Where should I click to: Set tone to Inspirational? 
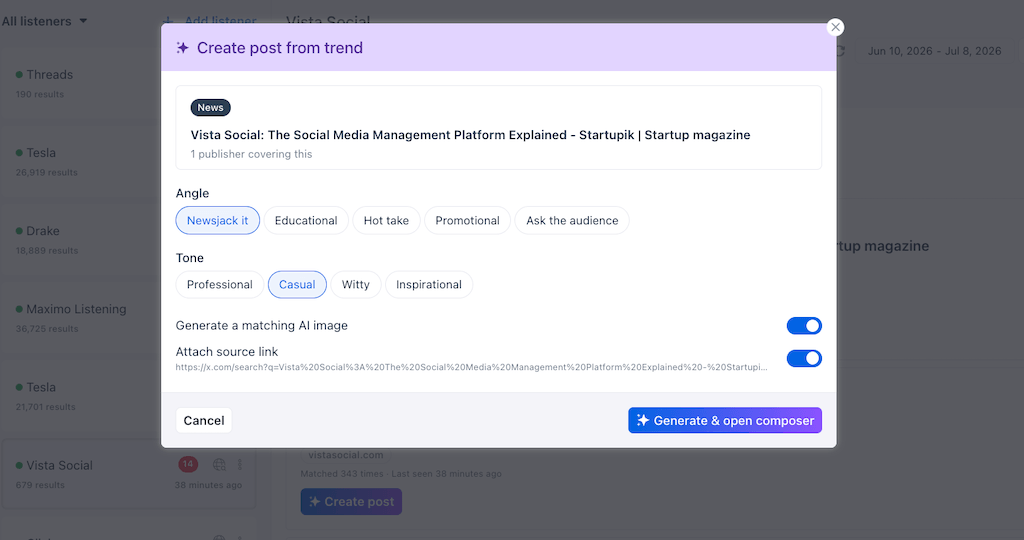(428, 285)
